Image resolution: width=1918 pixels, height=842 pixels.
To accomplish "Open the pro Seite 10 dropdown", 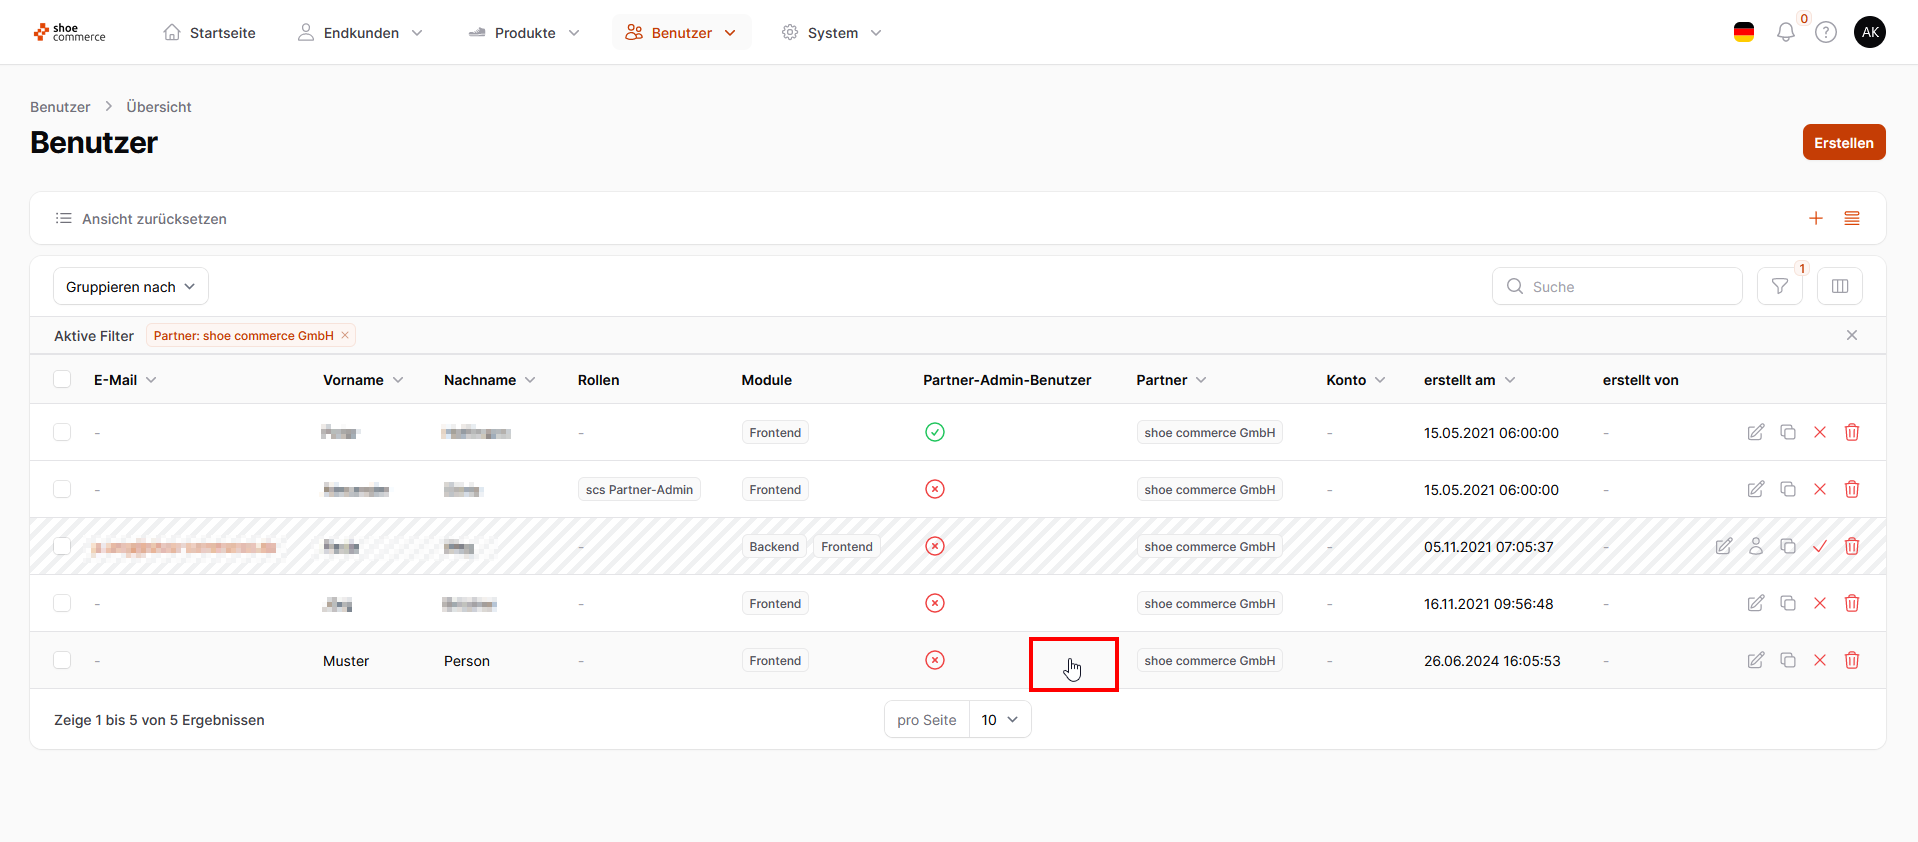I will 999,720.
